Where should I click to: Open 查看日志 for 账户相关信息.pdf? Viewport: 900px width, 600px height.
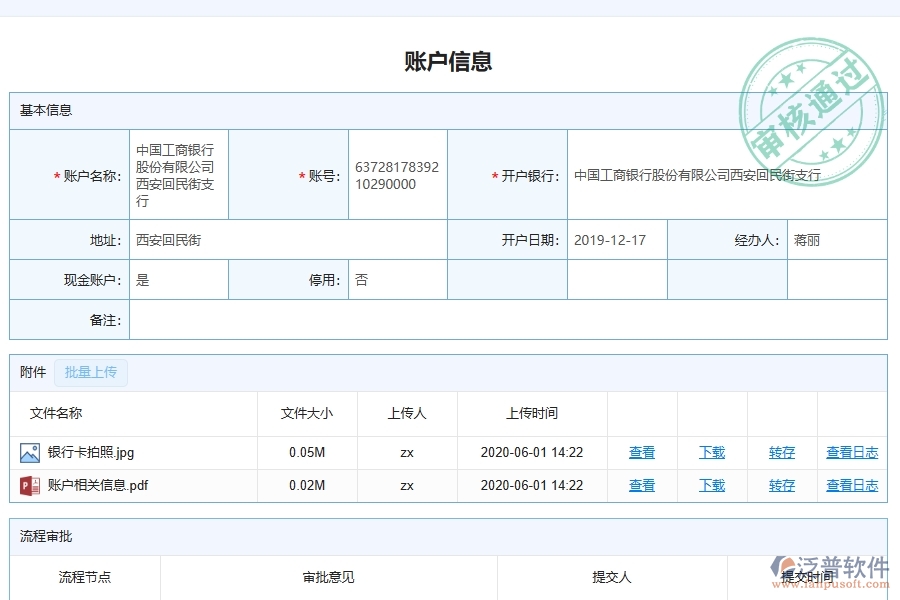[x=852, y=485]
